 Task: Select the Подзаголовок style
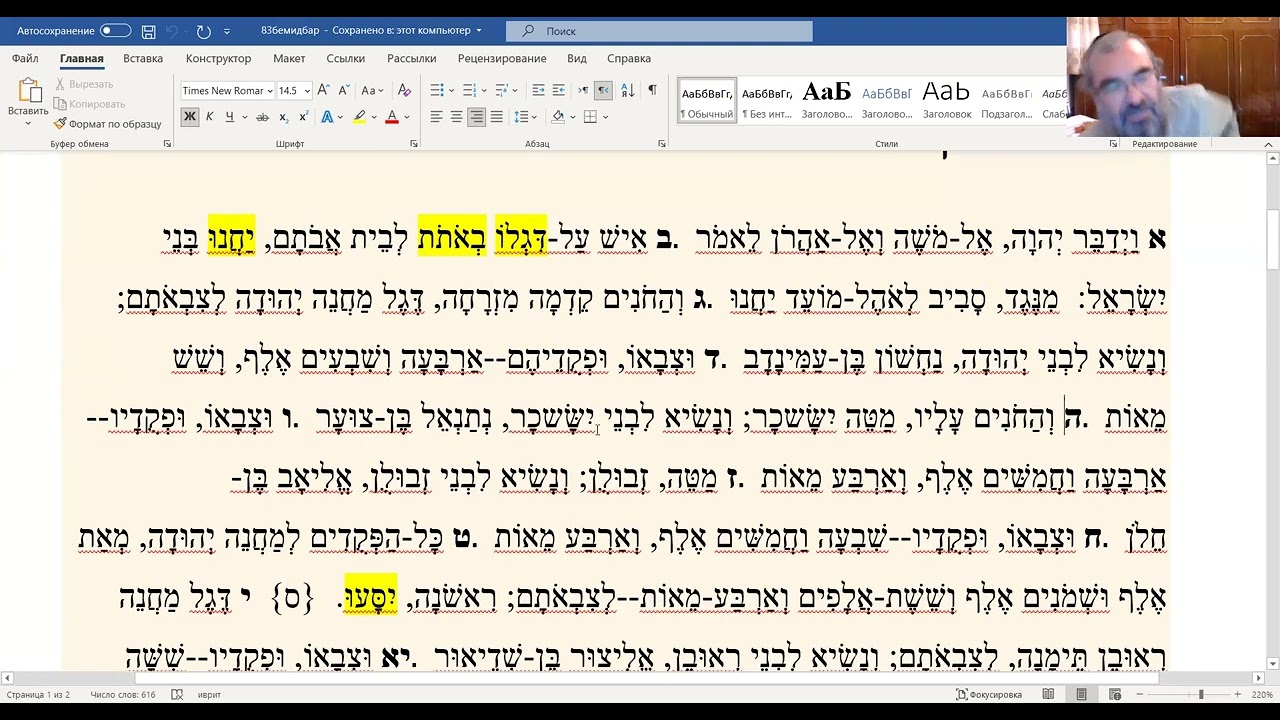pos(1007,101)
